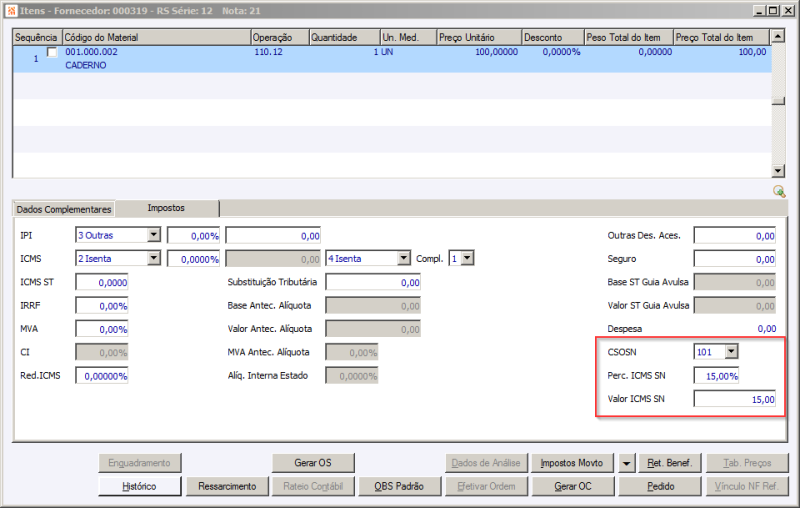Viewport: 800px width, 508px height.
Task: Click the Quantidade column header
Action: tap(345, 37)
